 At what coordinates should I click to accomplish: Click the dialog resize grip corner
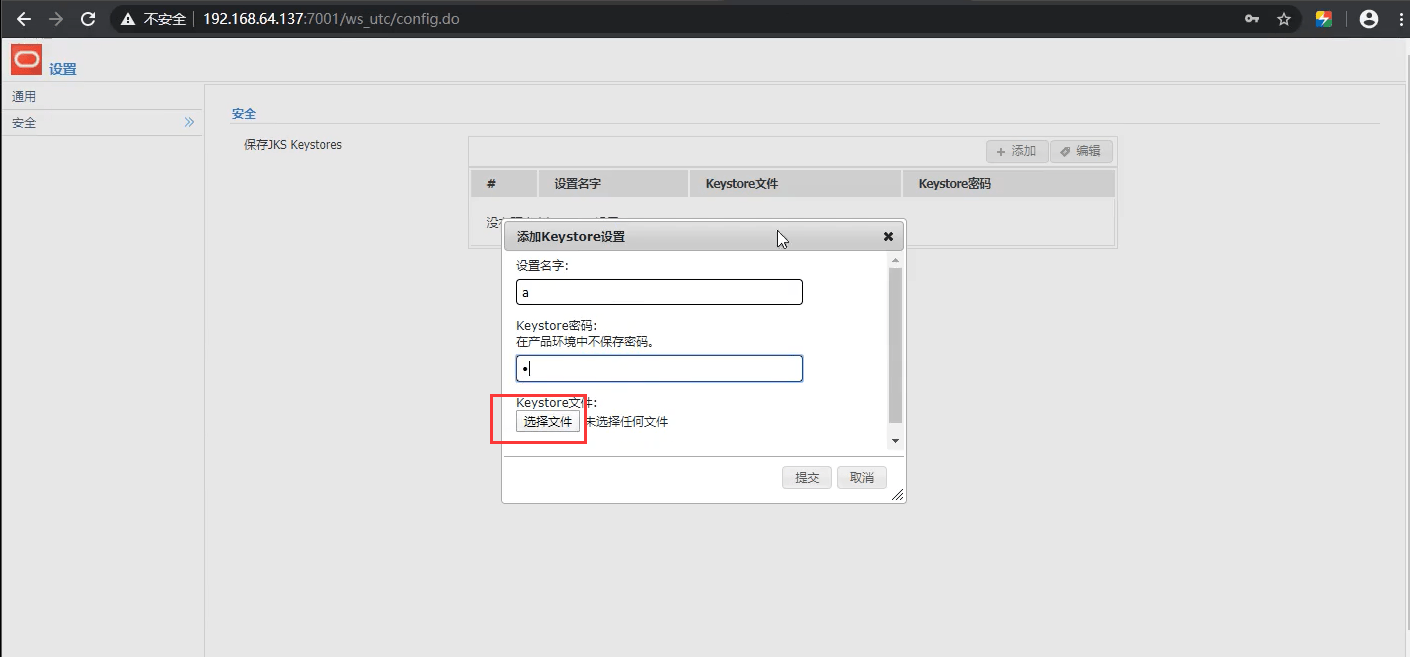click(x=897, y=494)
